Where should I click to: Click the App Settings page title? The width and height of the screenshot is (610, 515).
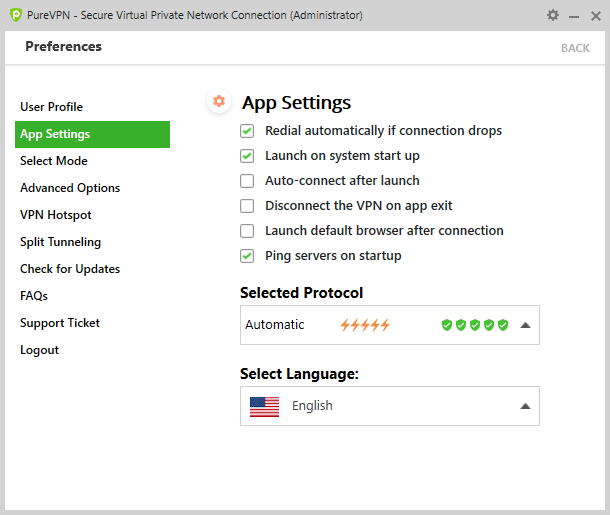tap(296, 103)
